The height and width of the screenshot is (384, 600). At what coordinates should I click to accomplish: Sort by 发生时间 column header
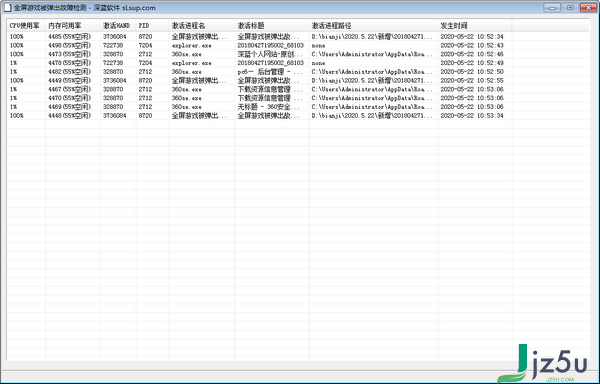tap(474, 26)
